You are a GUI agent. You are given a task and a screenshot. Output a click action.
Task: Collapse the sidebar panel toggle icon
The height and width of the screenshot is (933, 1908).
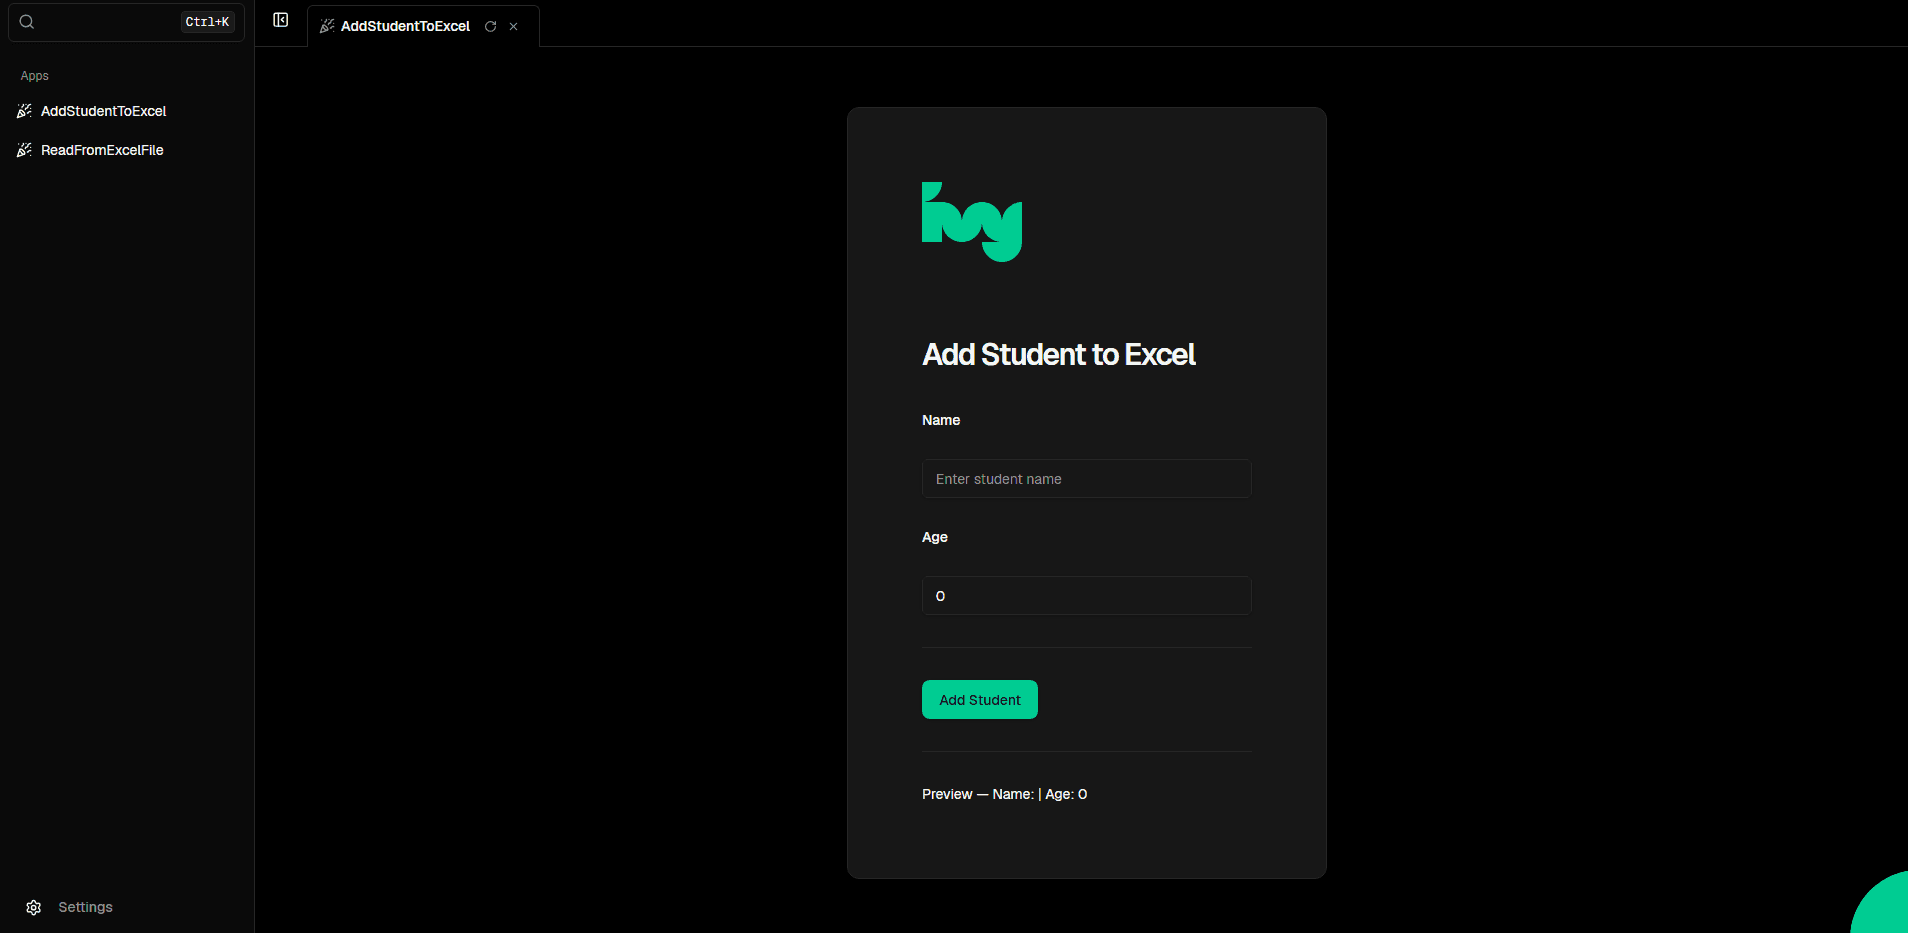click(281, 20)
